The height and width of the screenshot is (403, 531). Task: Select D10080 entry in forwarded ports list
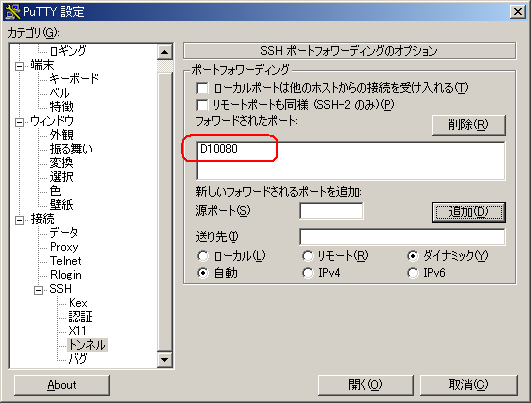click(219, 149)
